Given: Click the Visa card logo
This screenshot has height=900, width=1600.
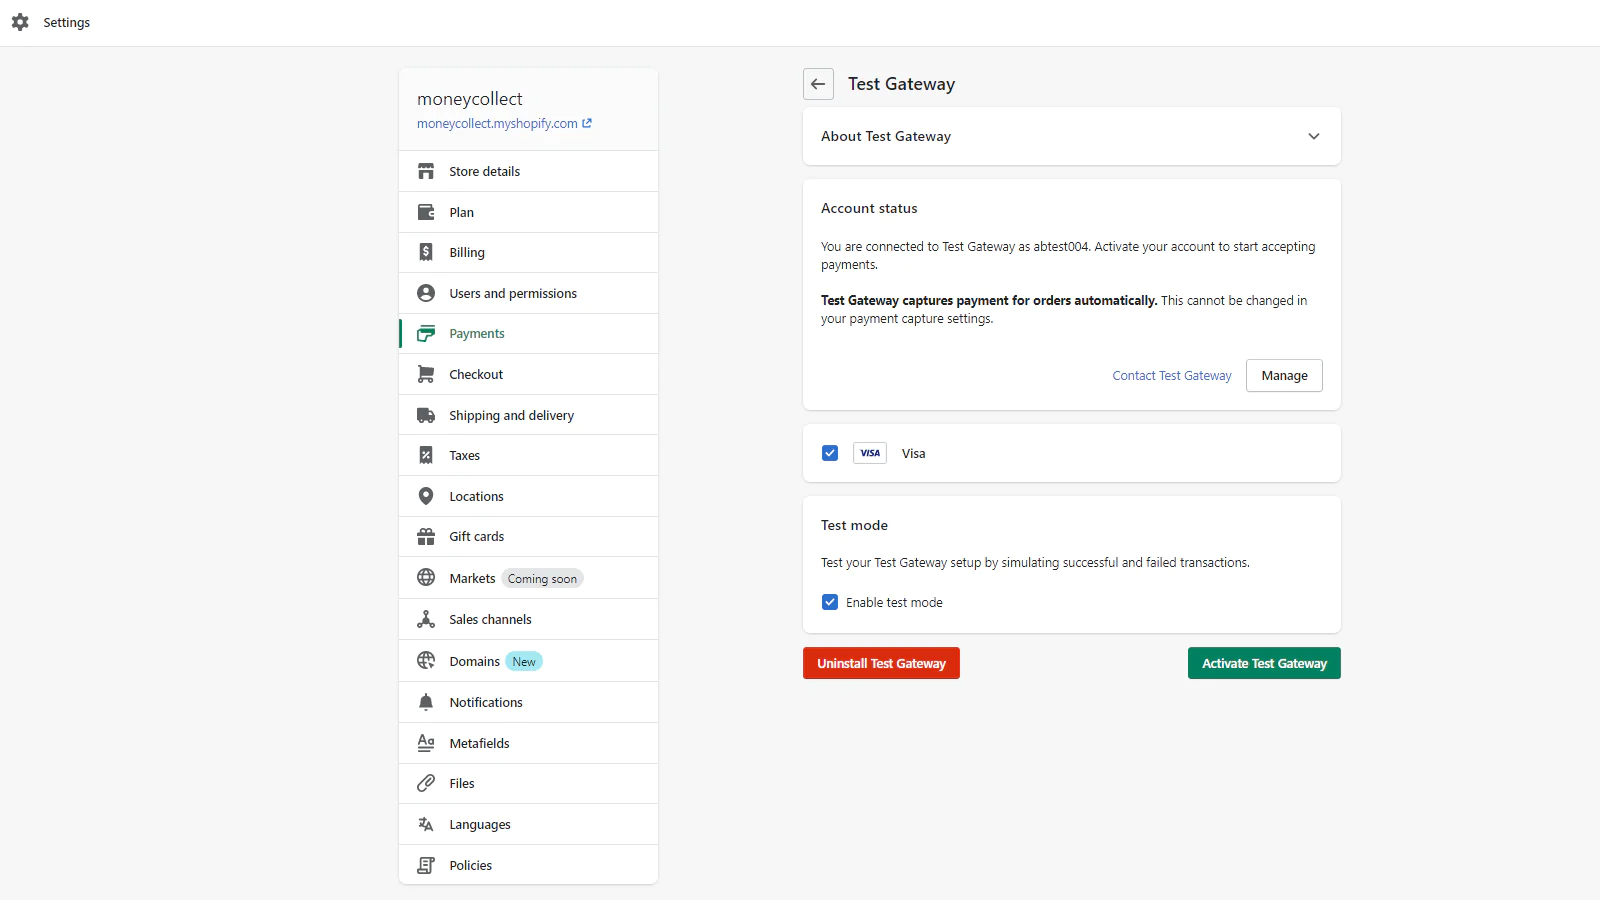Looking at the screenshot, I should (870, 453).
